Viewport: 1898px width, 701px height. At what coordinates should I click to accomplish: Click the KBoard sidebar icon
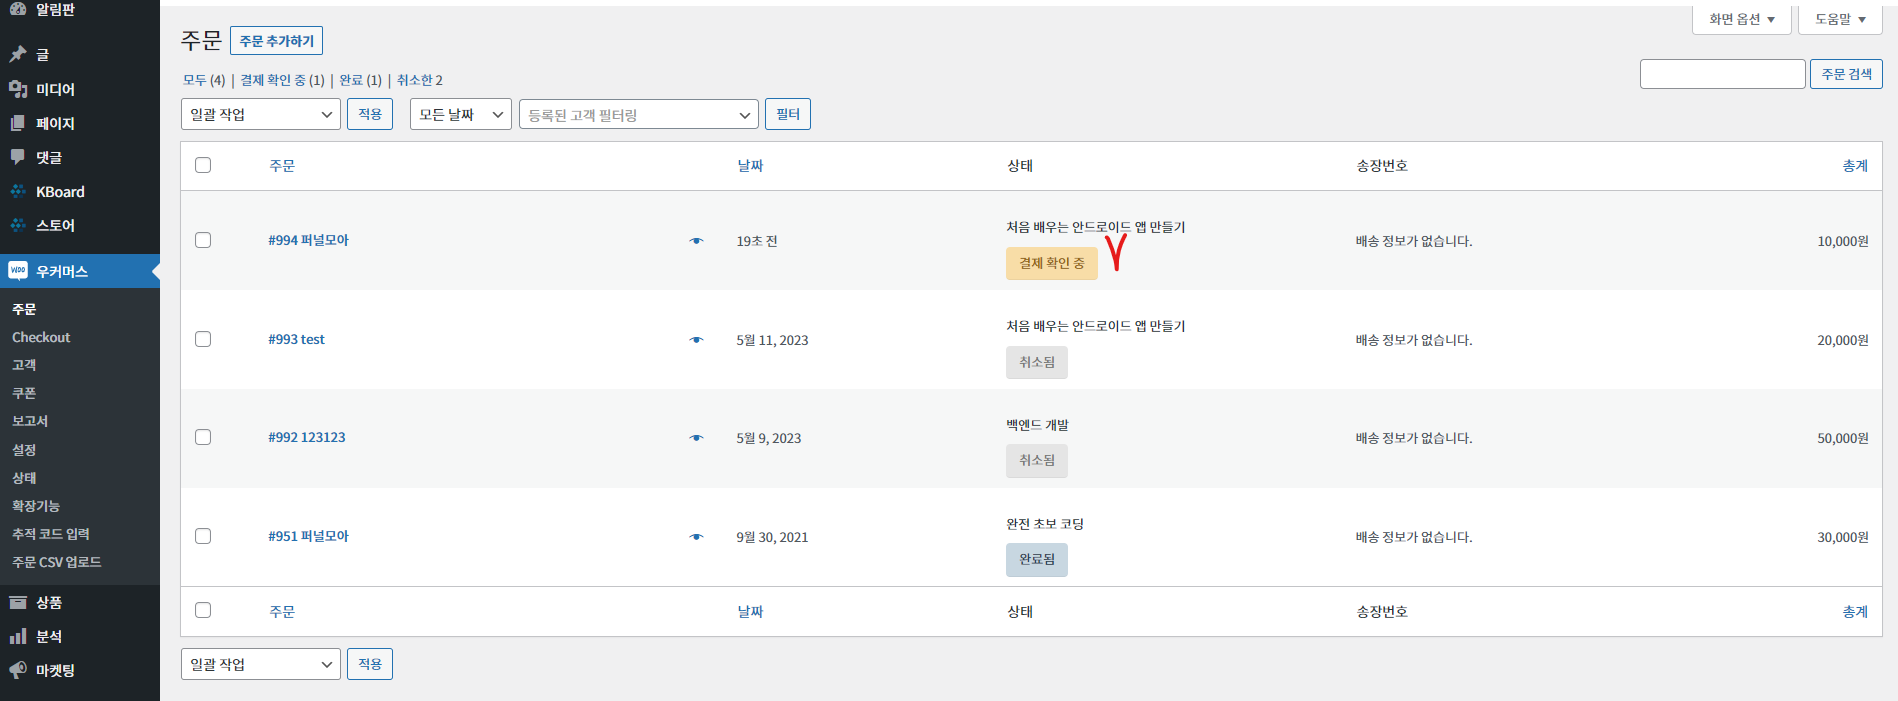point(18,191)
